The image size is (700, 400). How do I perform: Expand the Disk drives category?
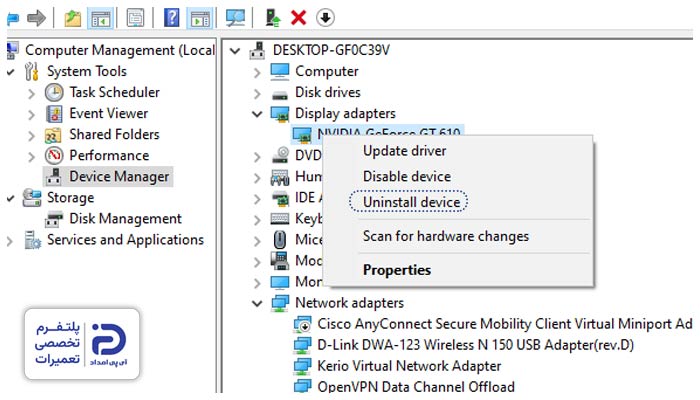pos(257,93)
